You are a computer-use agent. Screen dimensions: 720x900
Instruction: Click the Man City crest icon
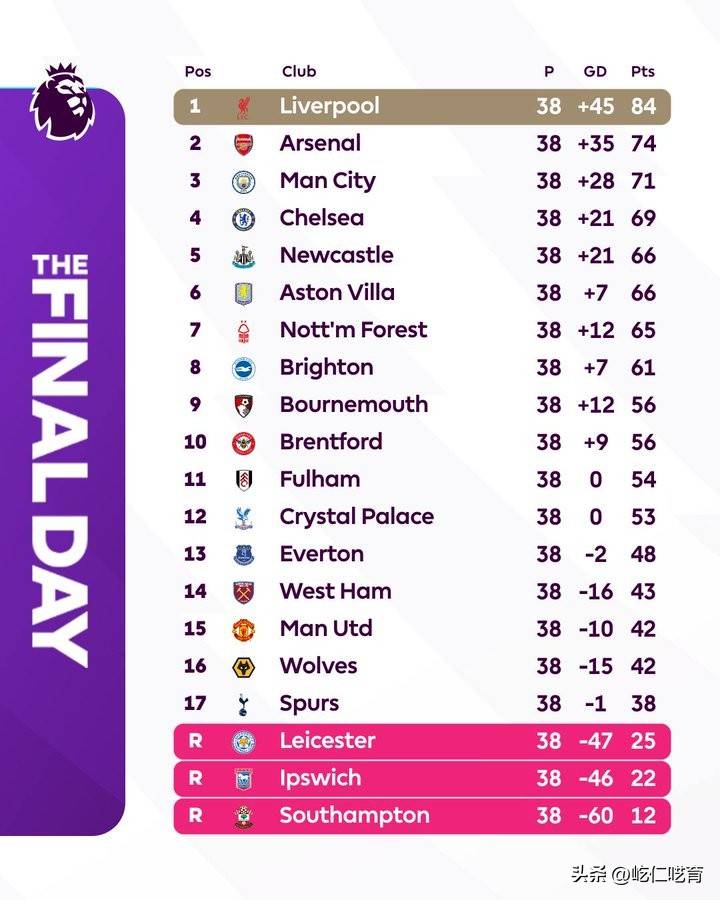(243, 181)
